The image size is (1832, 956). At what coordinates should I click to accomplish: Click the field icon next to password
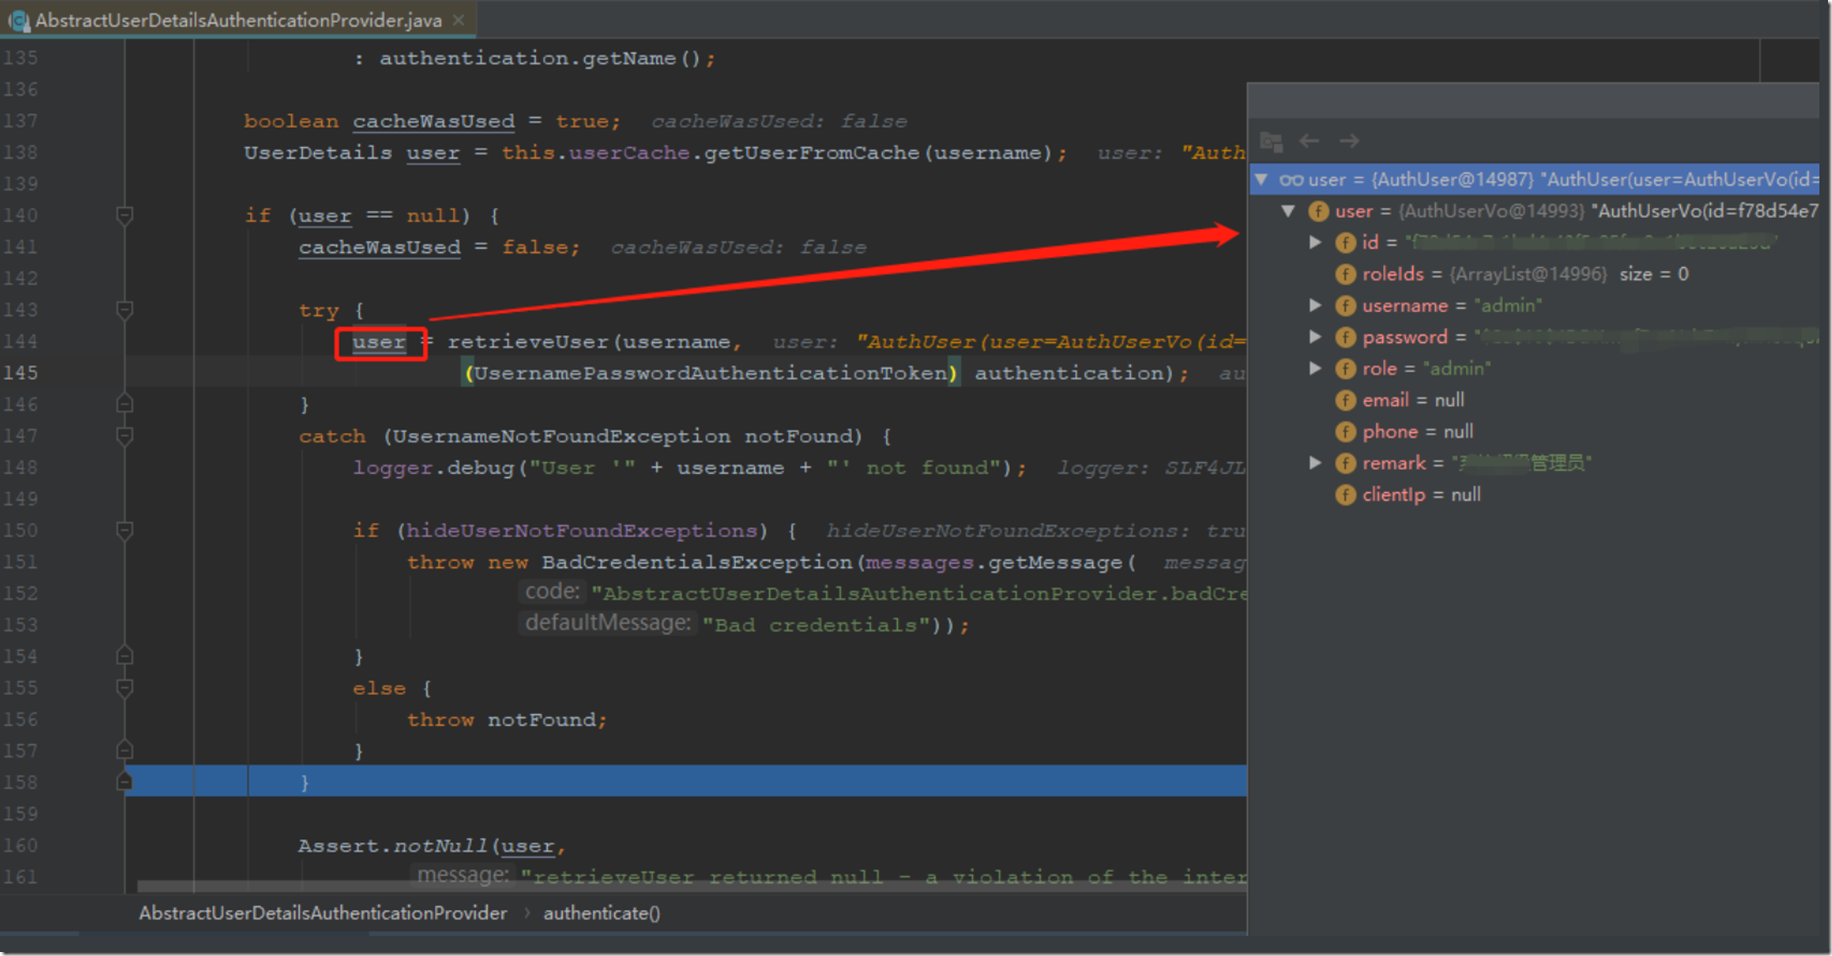point(1346,337)
